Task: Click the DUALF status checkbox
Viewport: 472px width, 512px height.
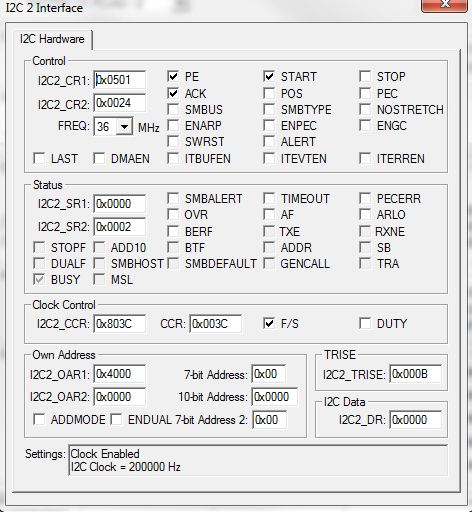Action: [39, 263]
